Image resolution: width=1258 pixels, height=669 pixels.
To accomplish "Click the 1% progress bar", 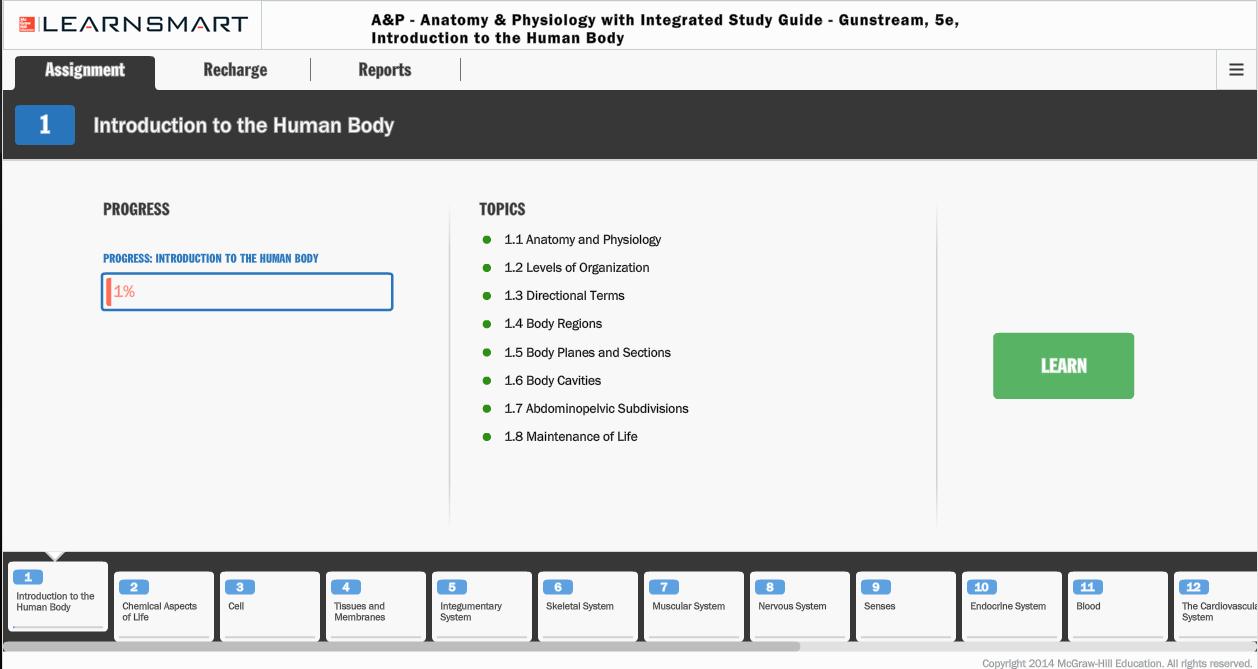I will pos(247,292).
